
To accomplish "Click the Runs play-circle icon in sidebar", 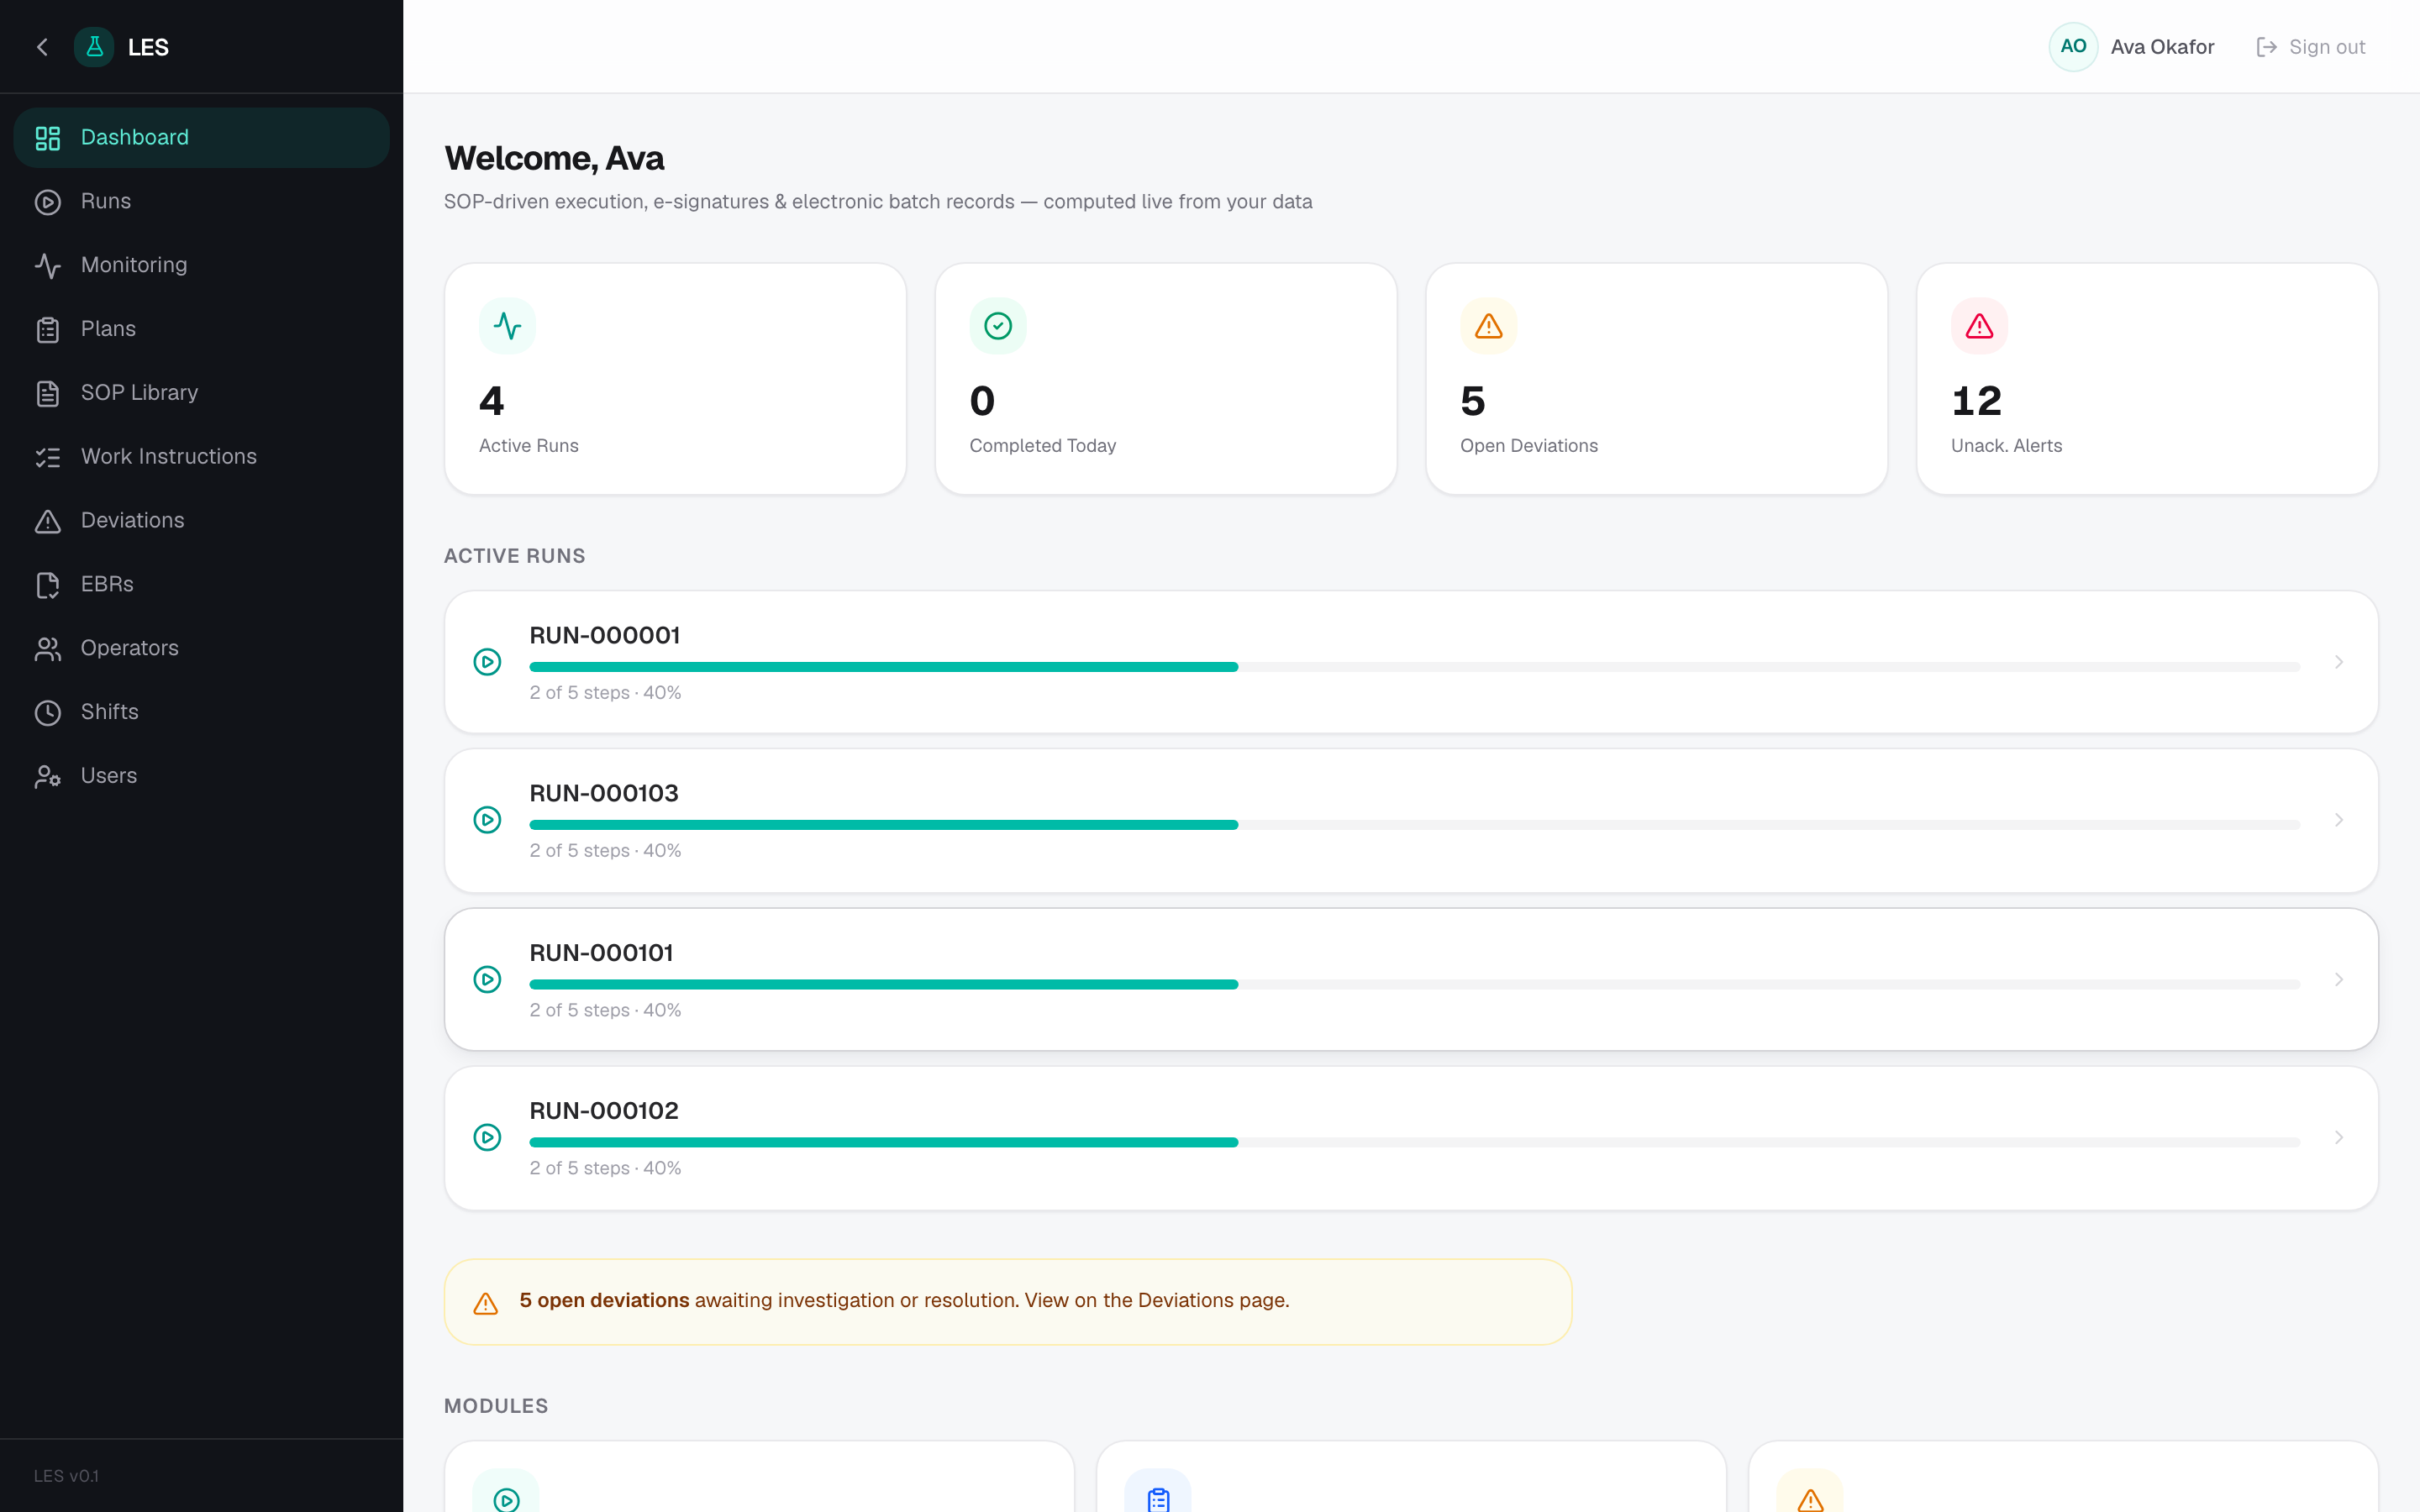I will tap(48, 202).
